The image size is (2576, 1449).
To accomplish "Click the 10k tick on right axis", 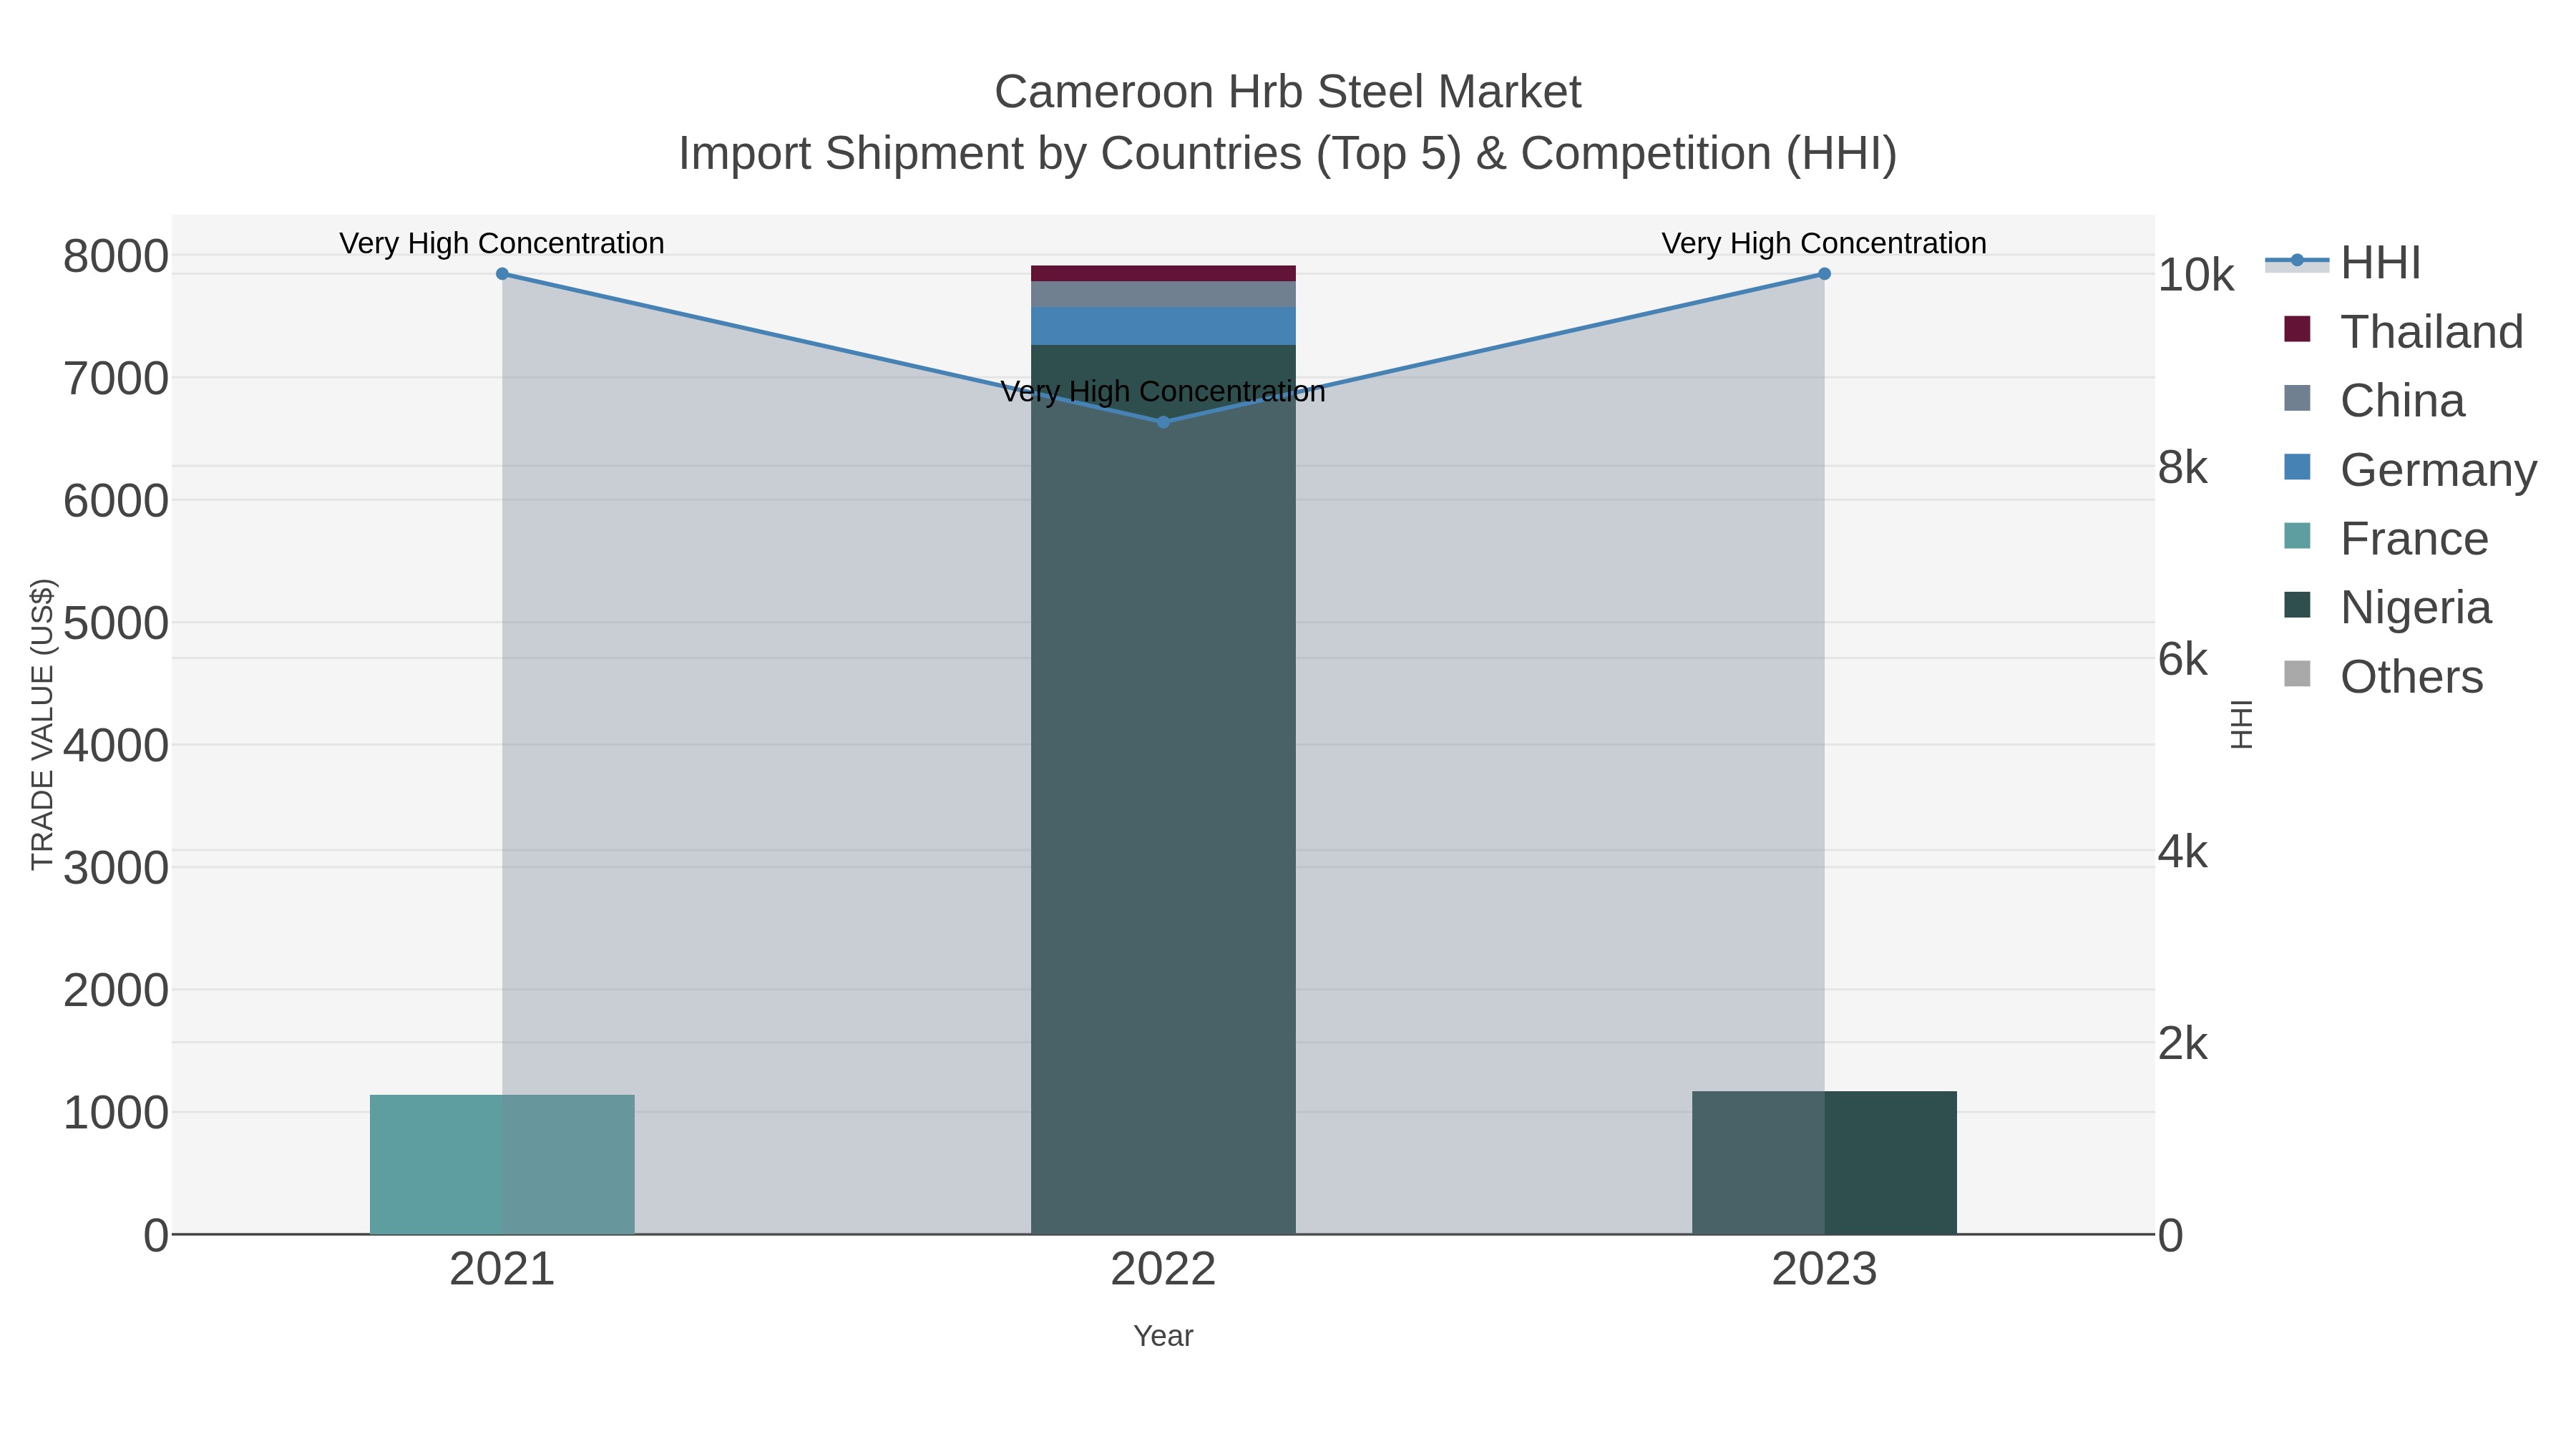I will tap(2196, 275).
